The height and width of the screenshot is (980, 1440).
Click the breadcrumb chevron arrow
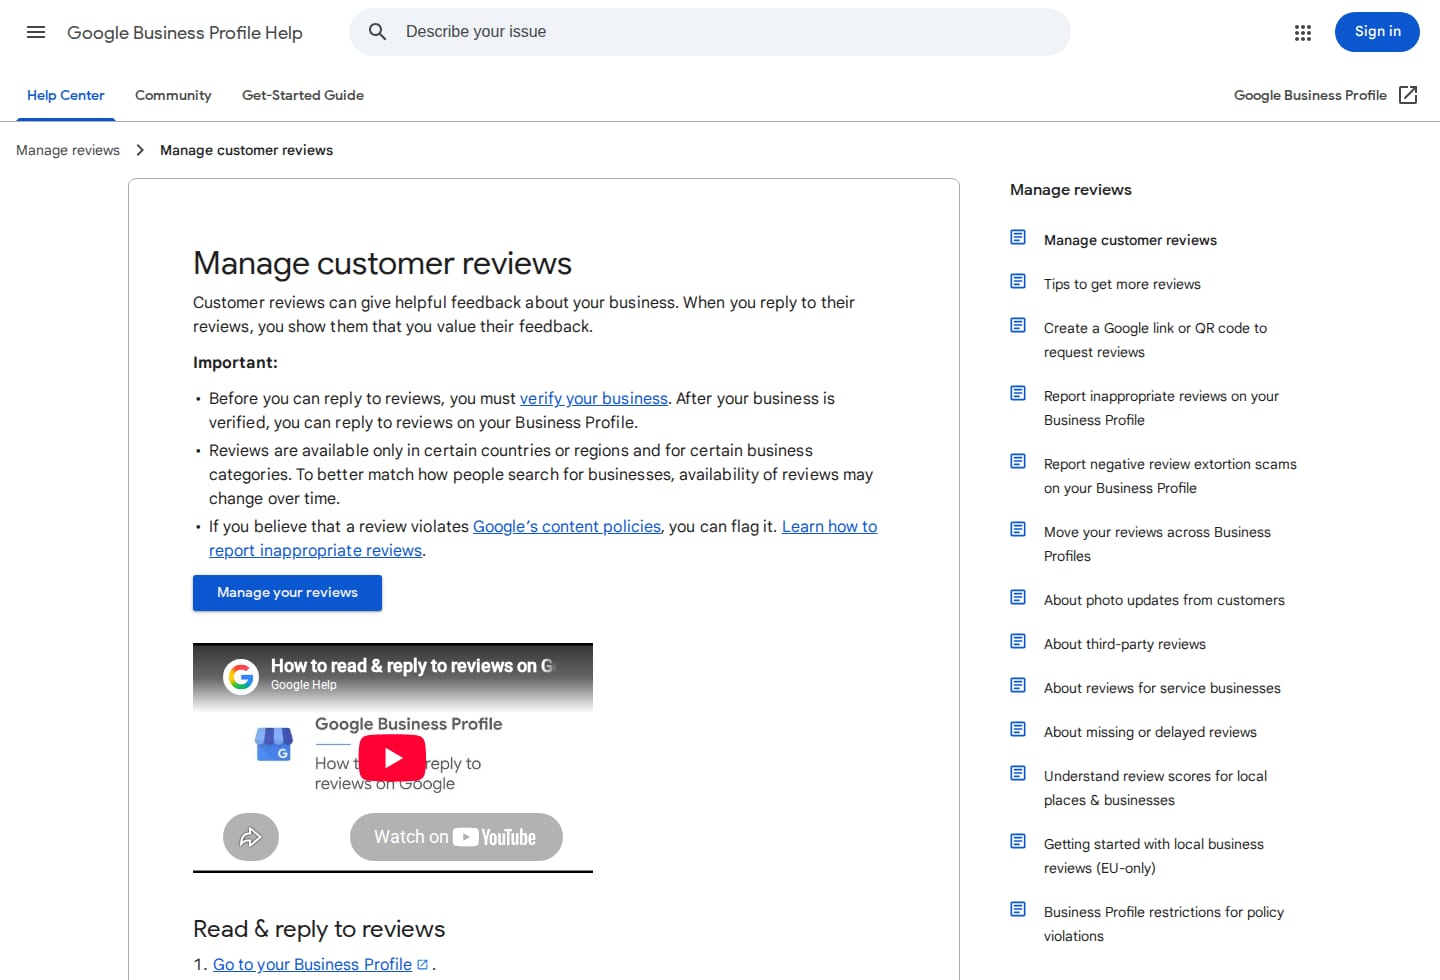tap(140, 150)
